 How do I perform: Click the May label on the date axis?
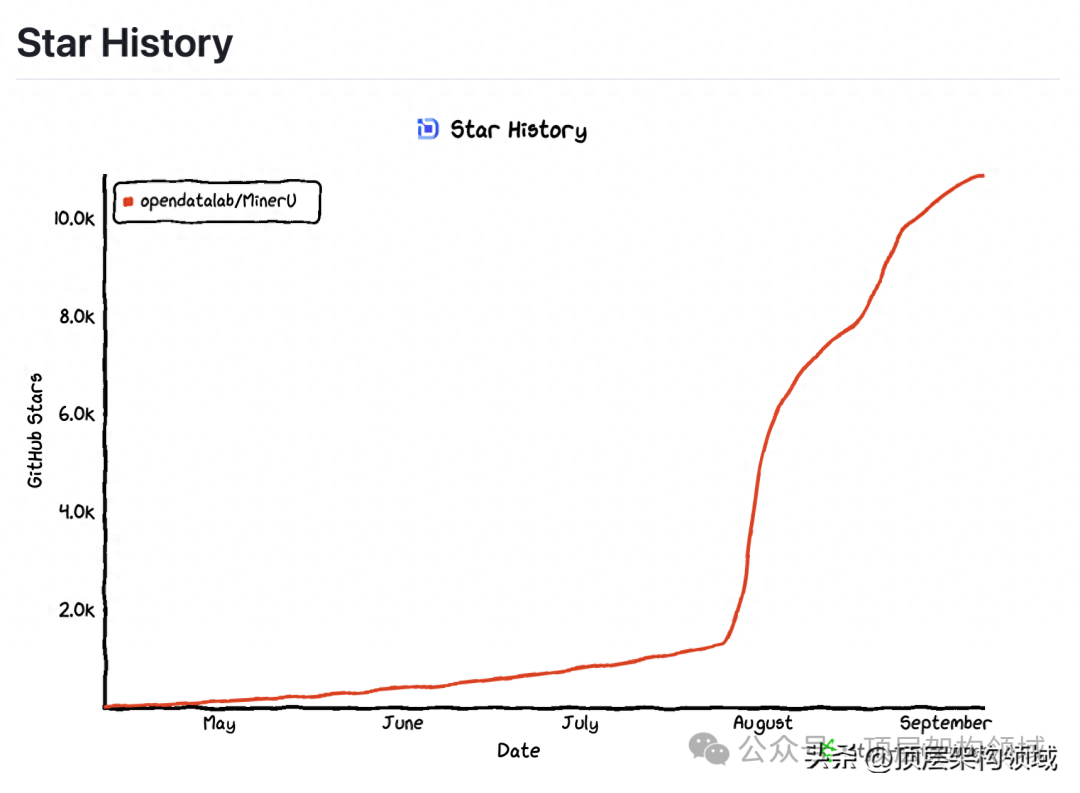tap(219, 724)
